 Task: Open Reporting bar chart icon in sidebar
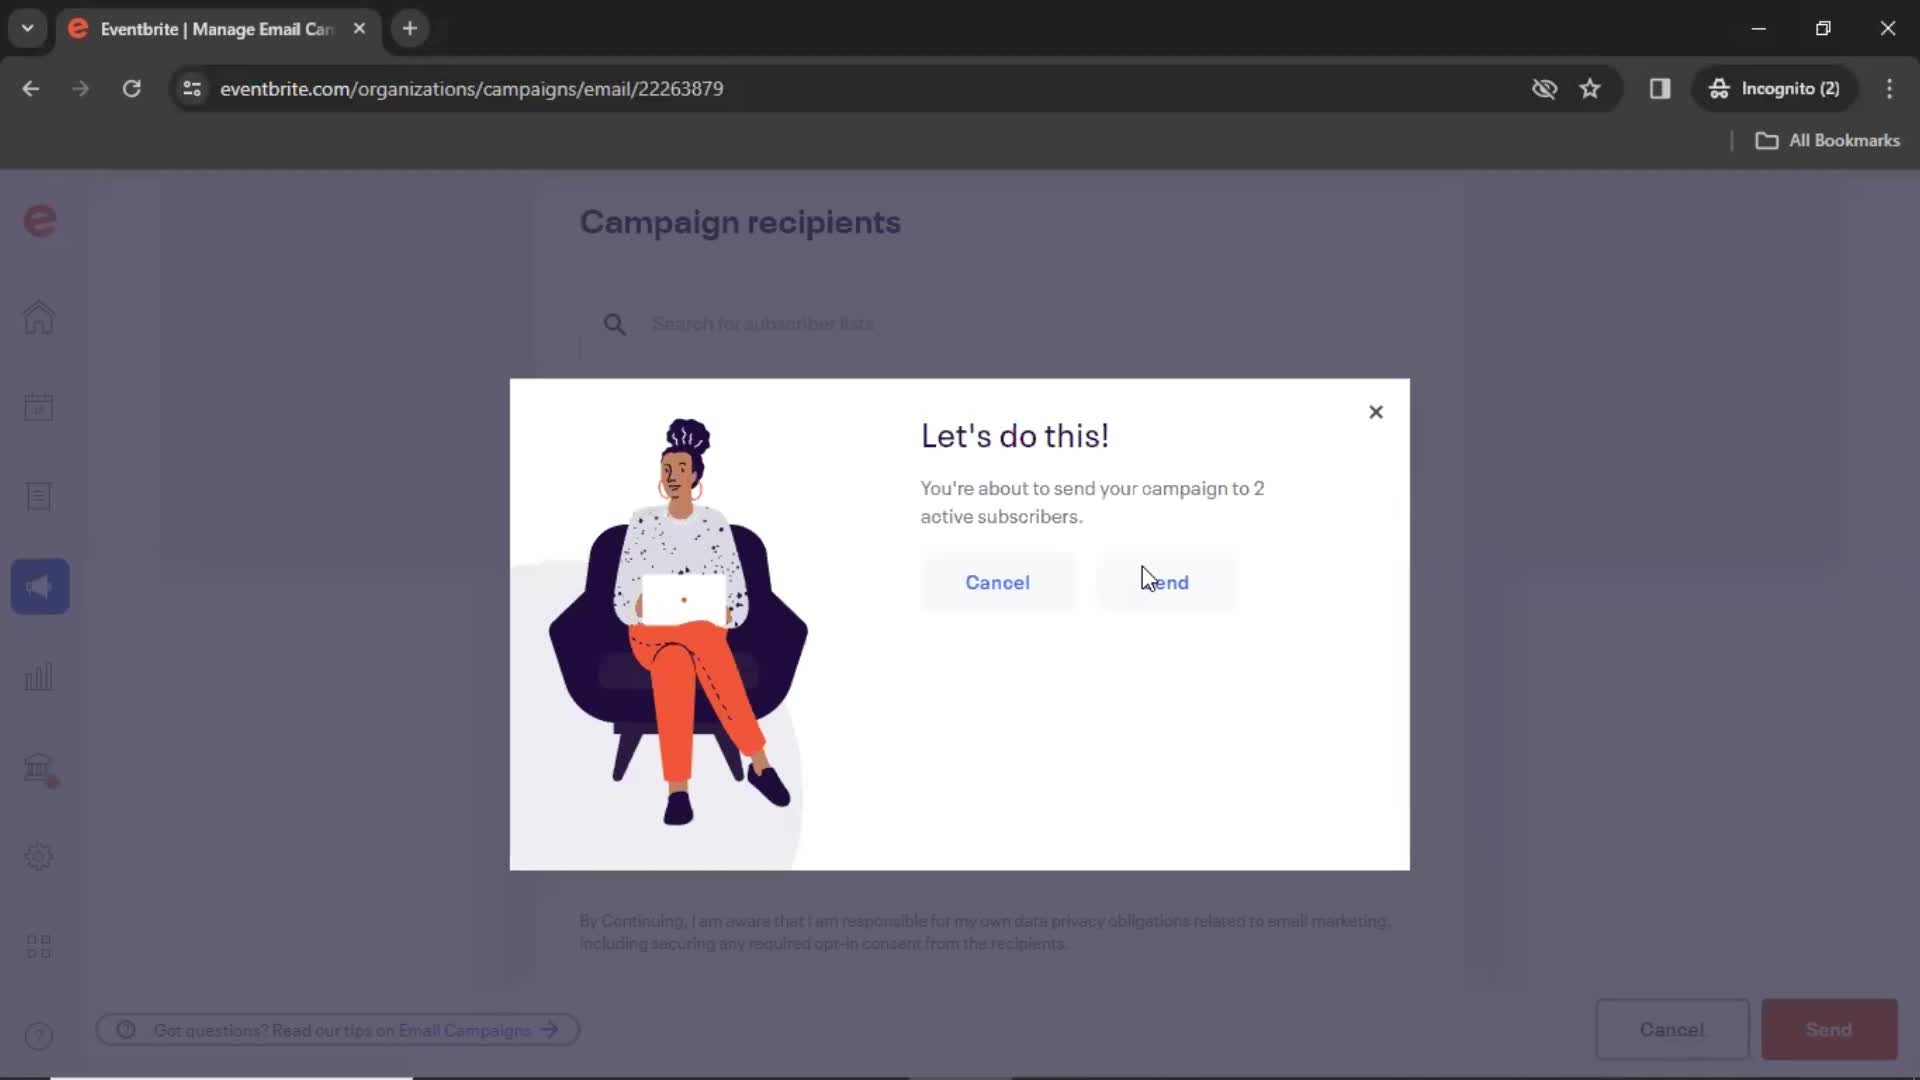tap(39, 677)
